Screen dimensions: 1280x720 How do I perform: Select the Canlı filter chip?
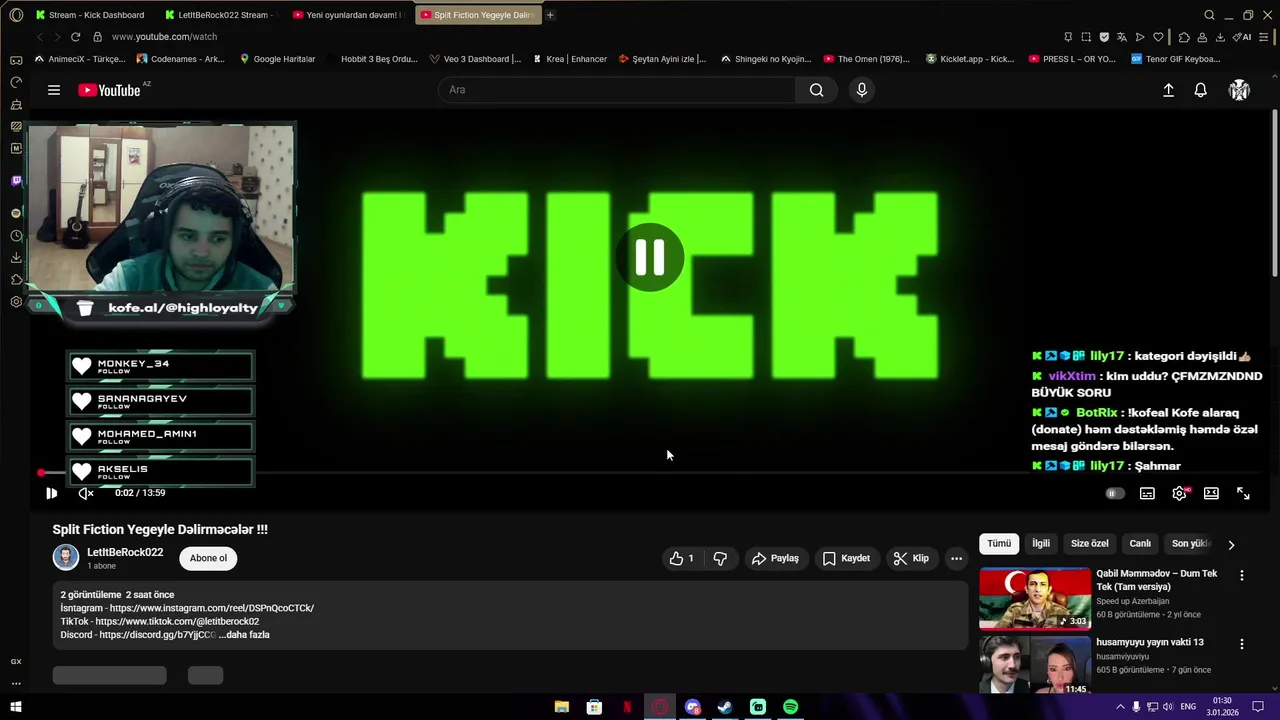[x=1140, y=544]
